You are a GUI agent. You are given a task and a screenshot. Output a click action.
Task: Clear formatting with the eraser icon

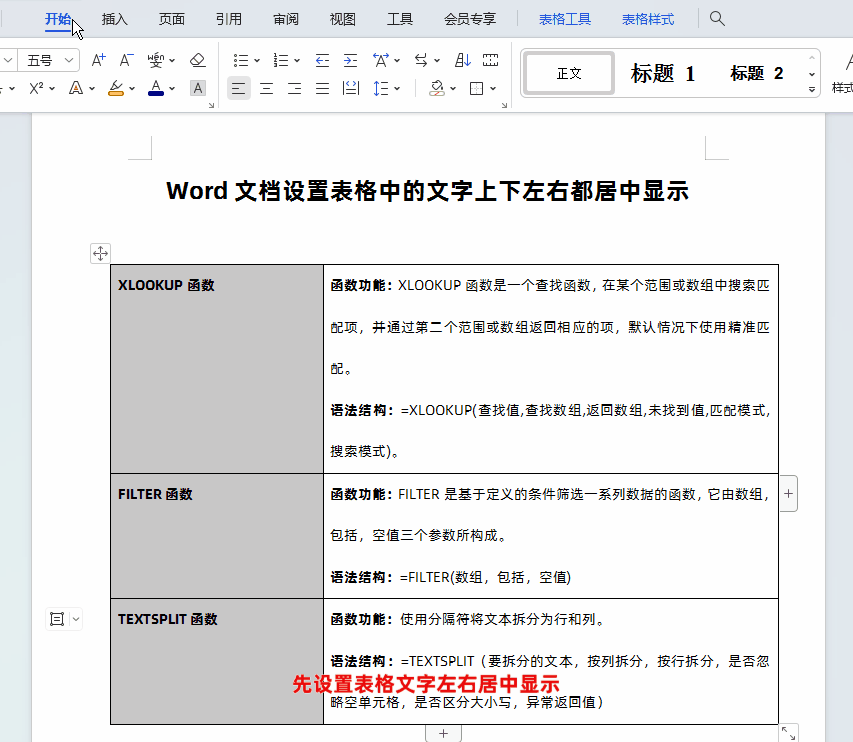click(197, 60)
